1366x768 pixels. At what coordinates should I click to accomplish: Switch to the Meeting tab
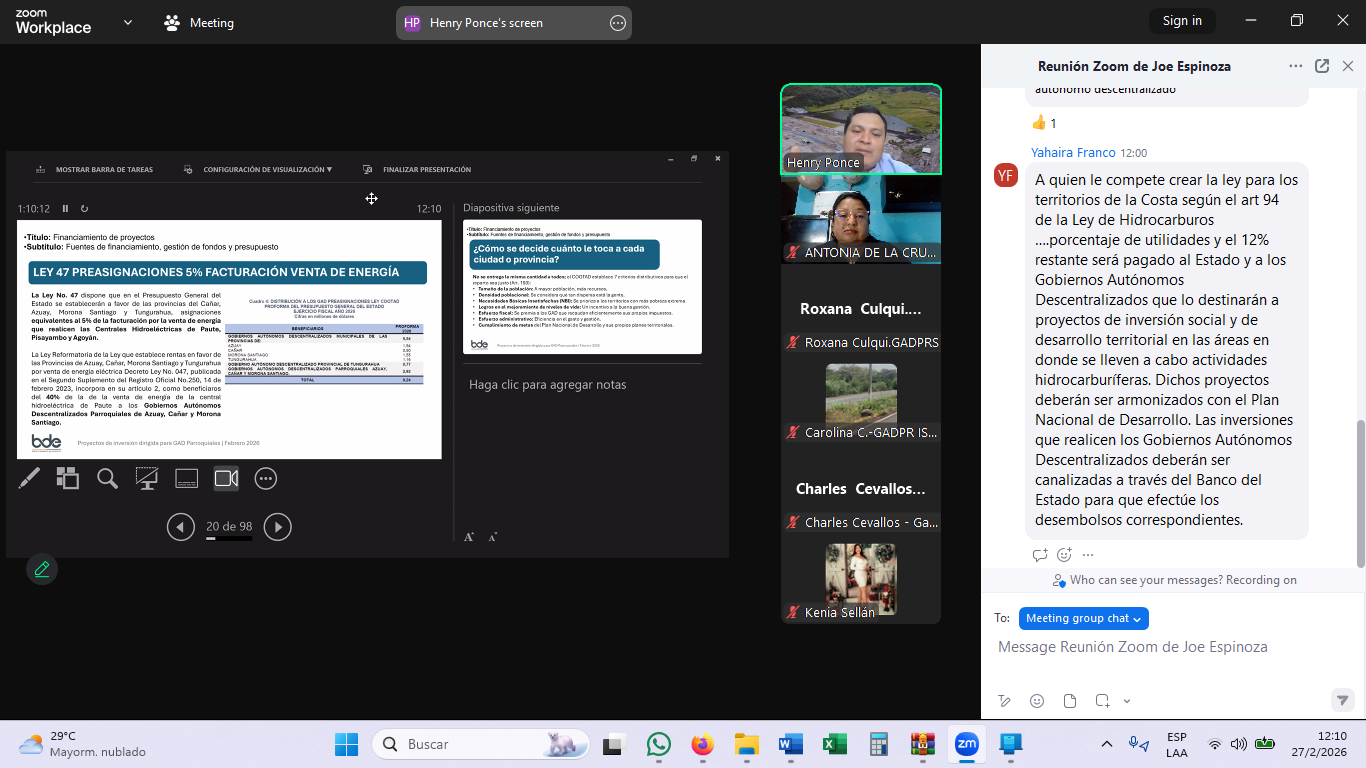tap(199, 23)
